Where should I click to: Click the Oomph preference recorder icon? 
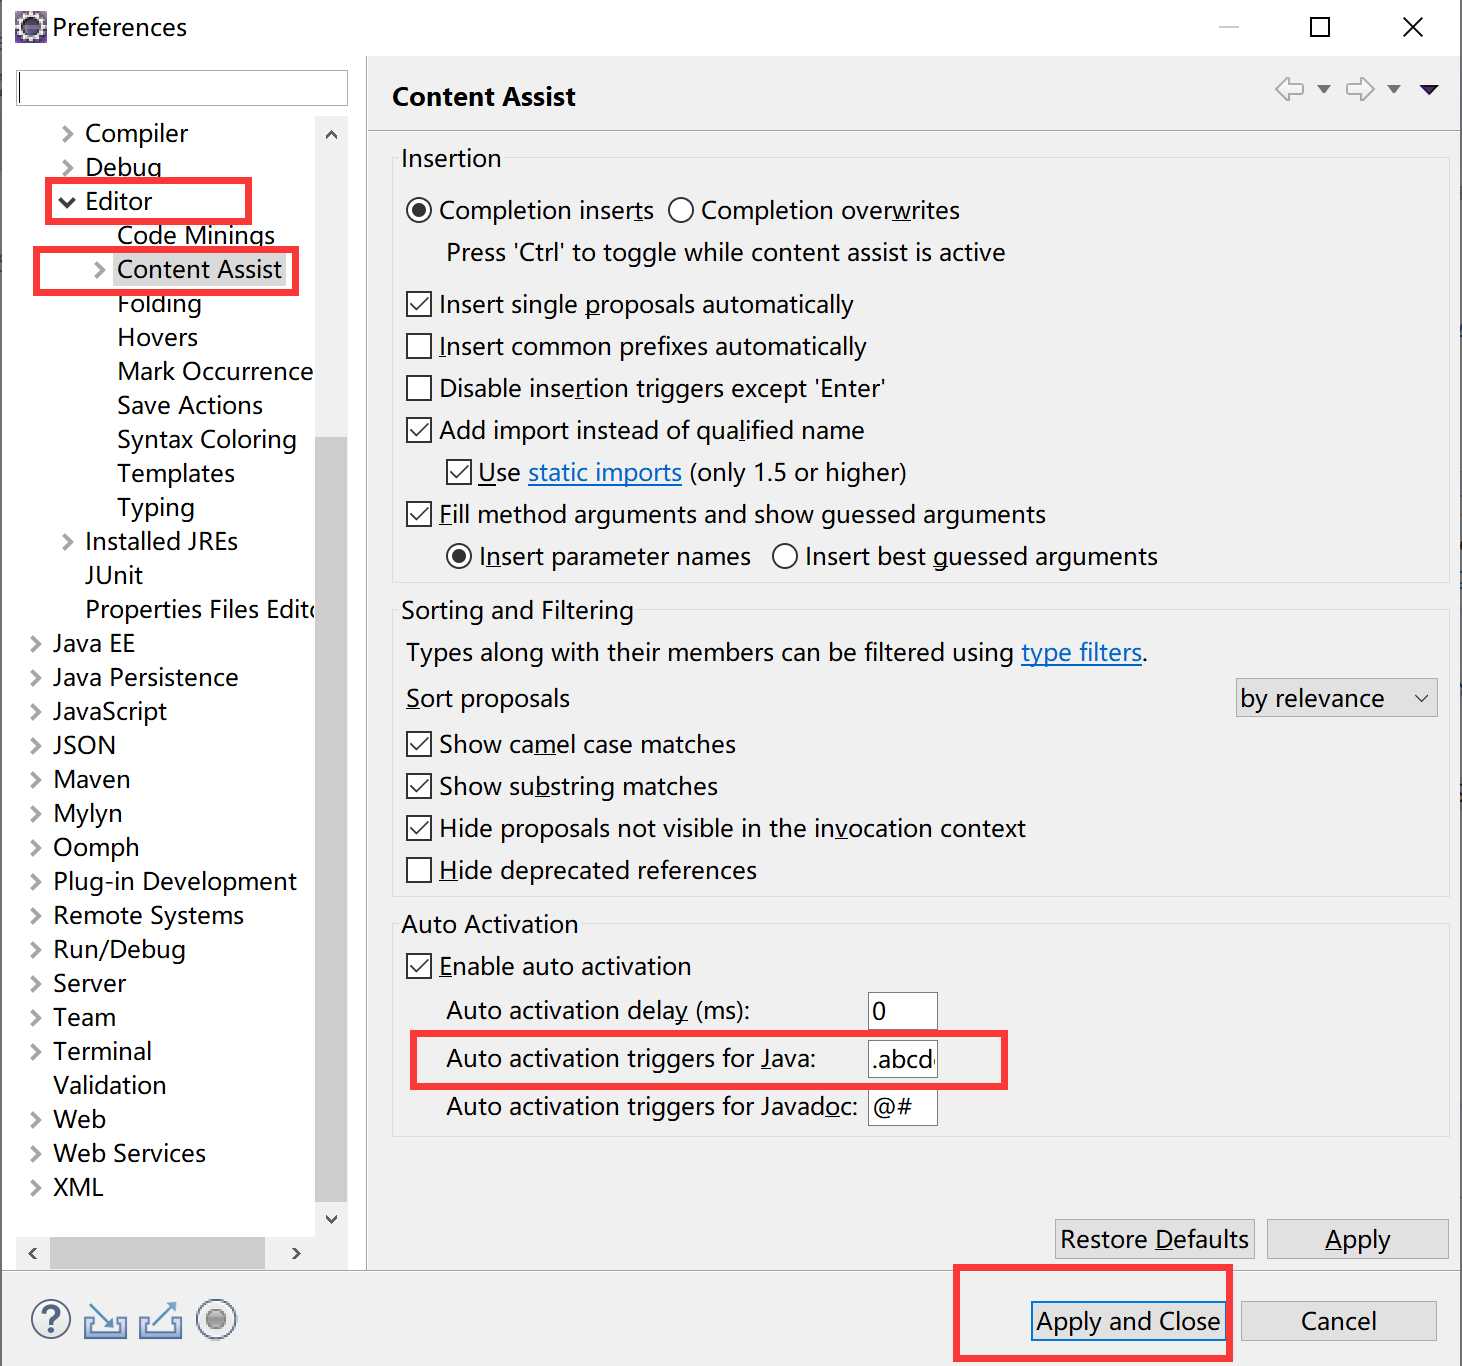[x=216, y=1320]
